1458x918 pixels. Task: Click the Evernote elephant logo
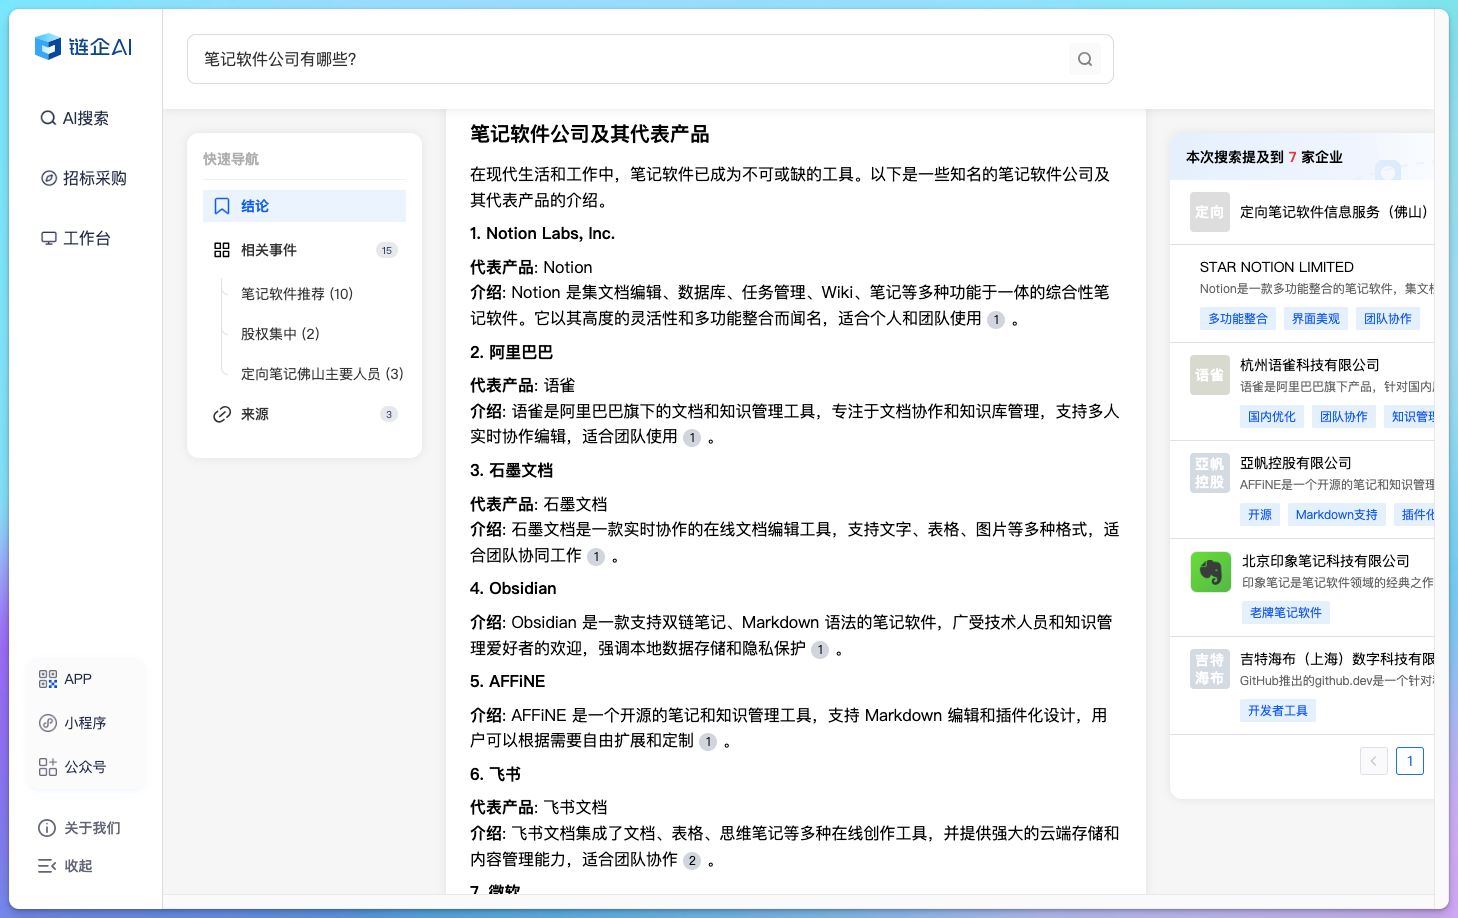pyautogui.click(x=1211, y=571)
